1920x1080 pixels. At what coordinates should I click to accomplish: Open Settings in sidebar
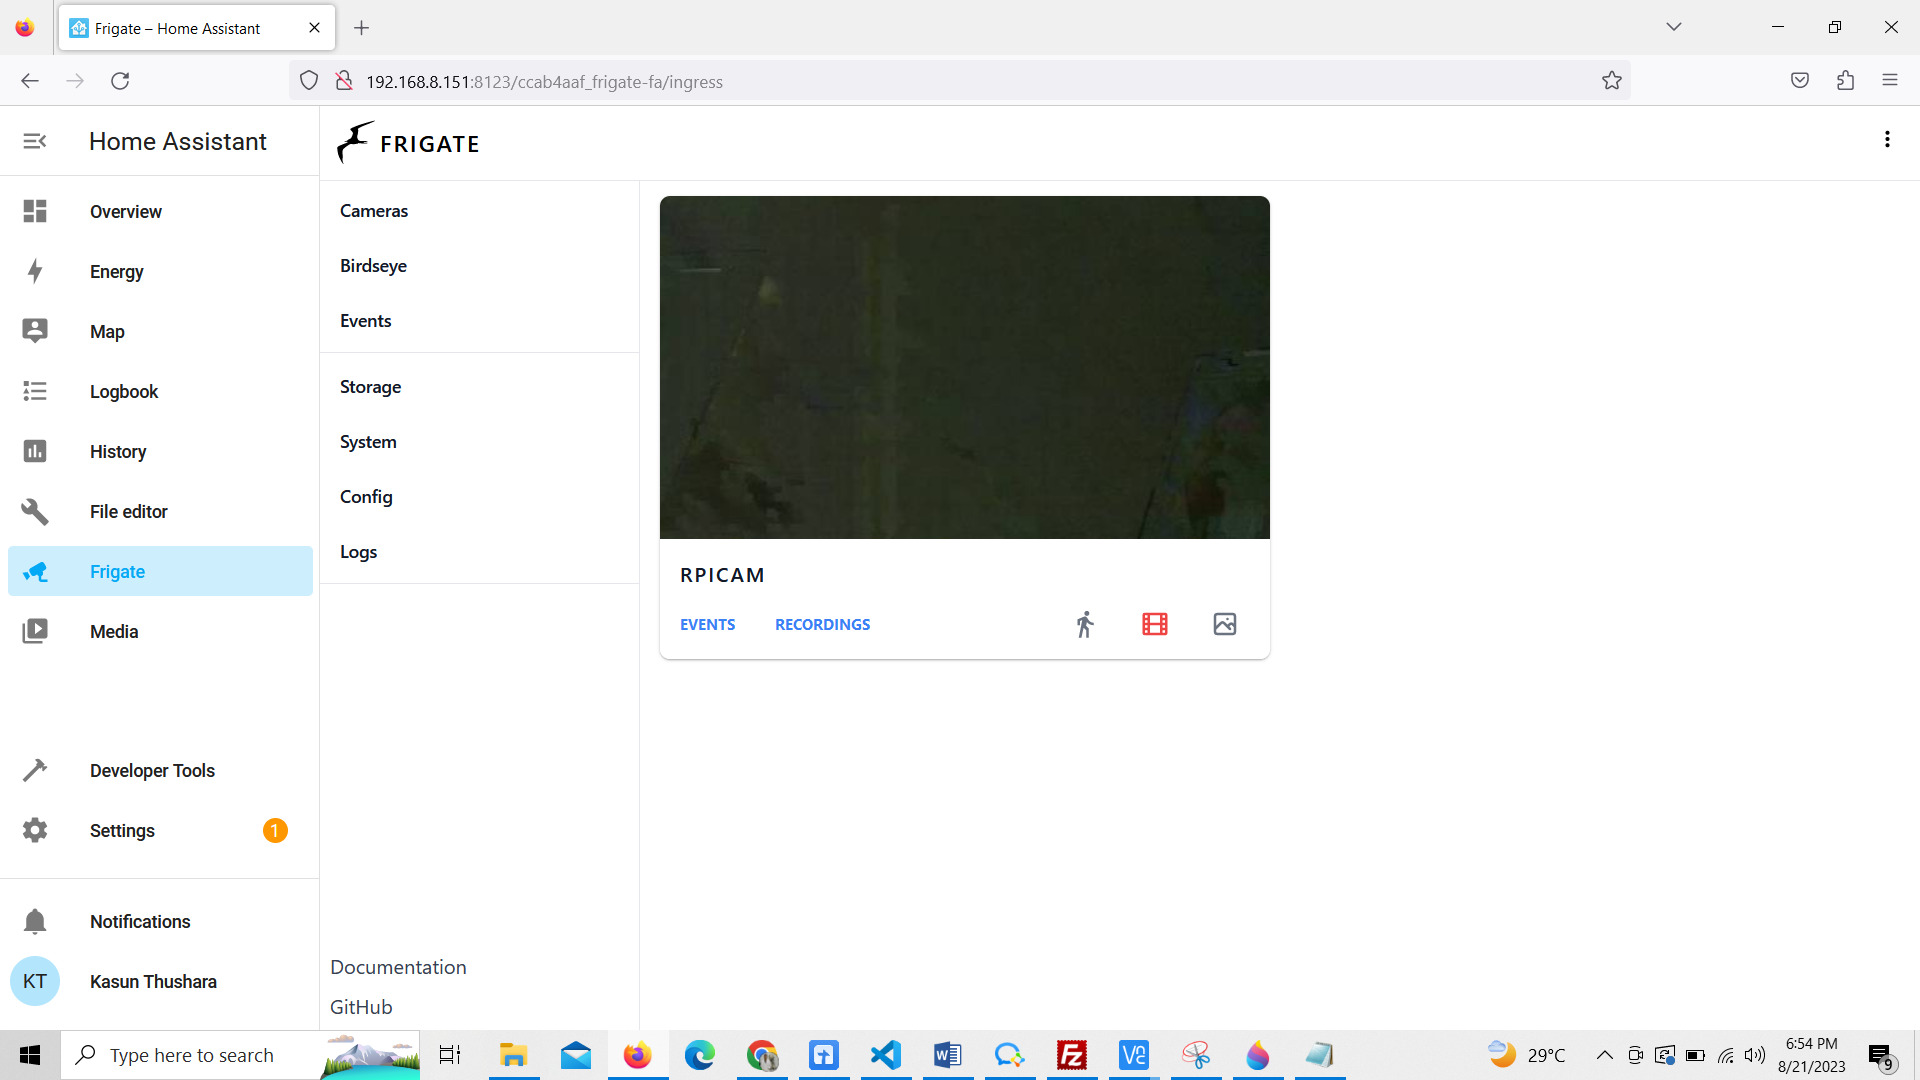tap(160, 830)
